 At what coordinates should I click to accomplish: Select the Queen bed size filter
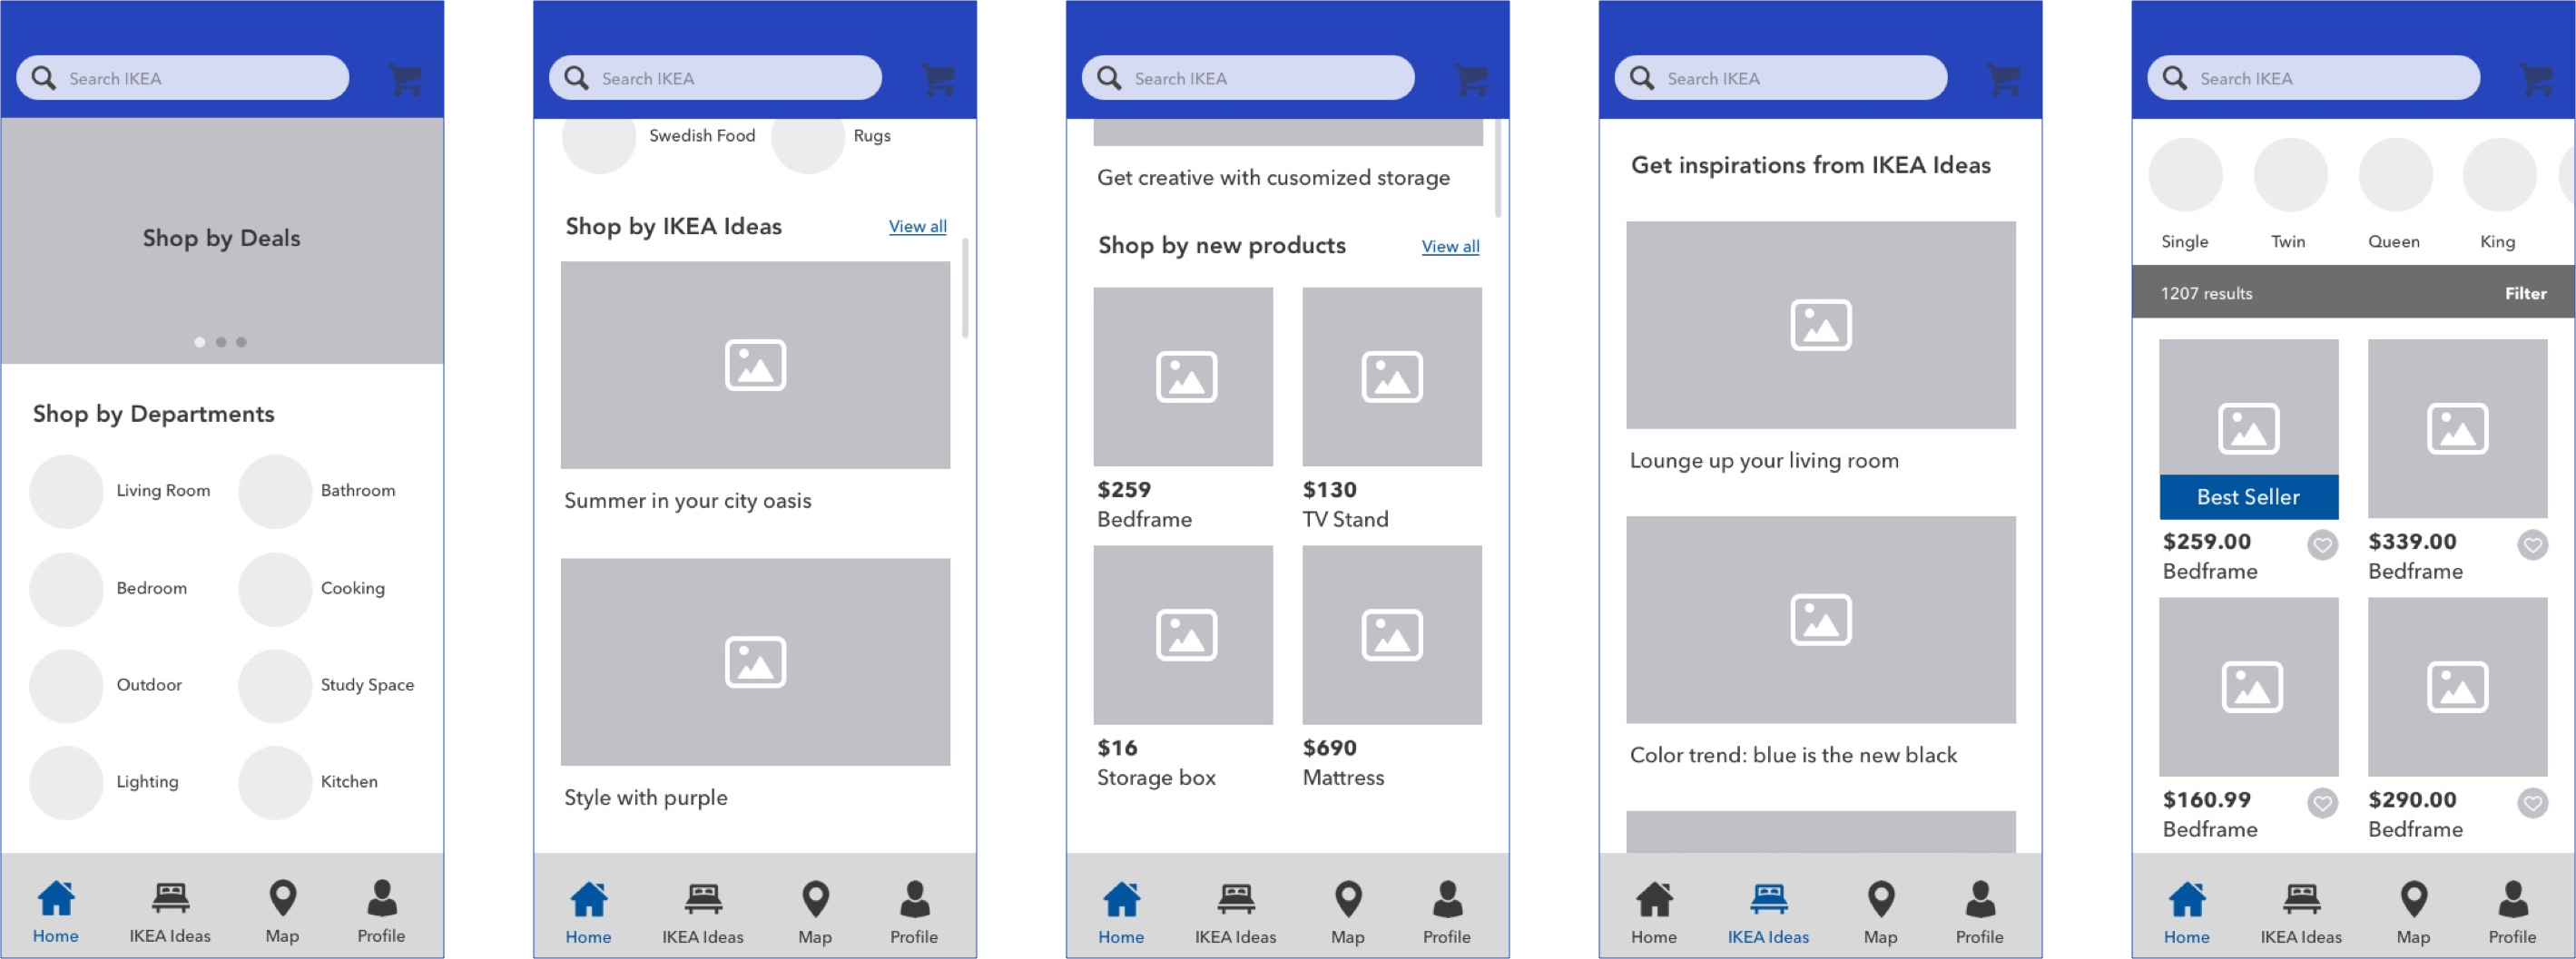pos(2394,176)
